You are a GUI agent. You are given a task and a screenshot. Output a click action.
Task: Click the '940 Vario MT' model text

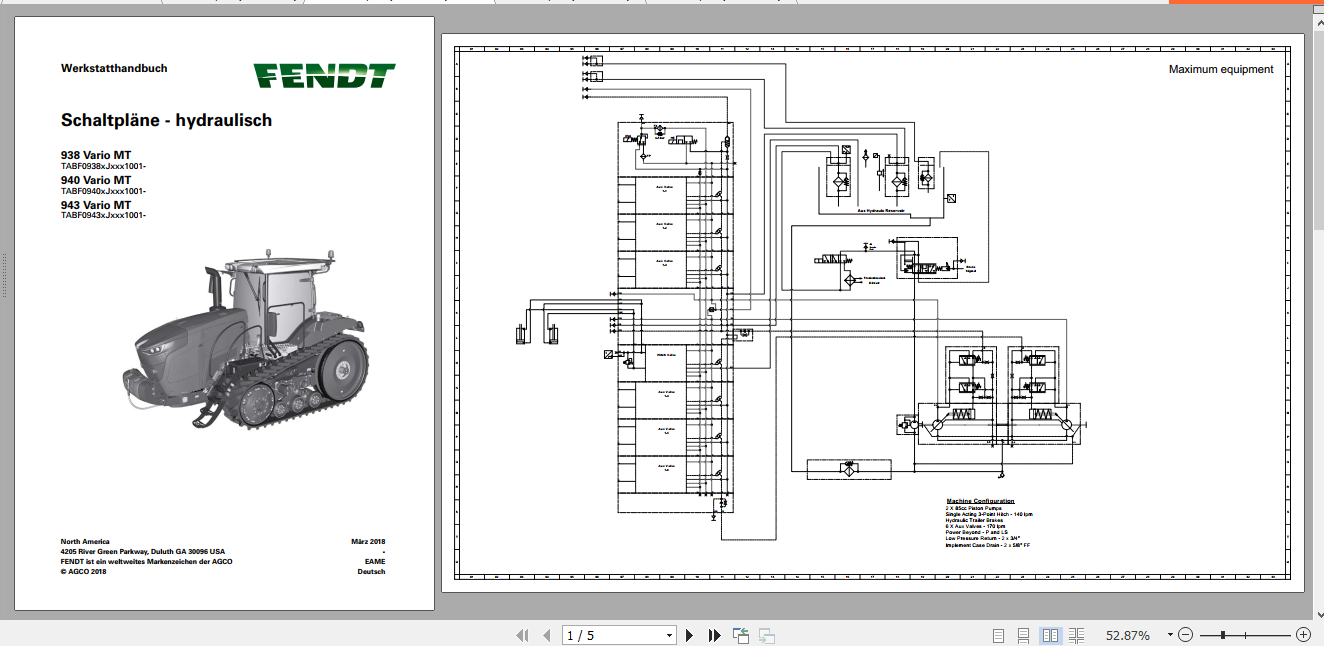96,180
